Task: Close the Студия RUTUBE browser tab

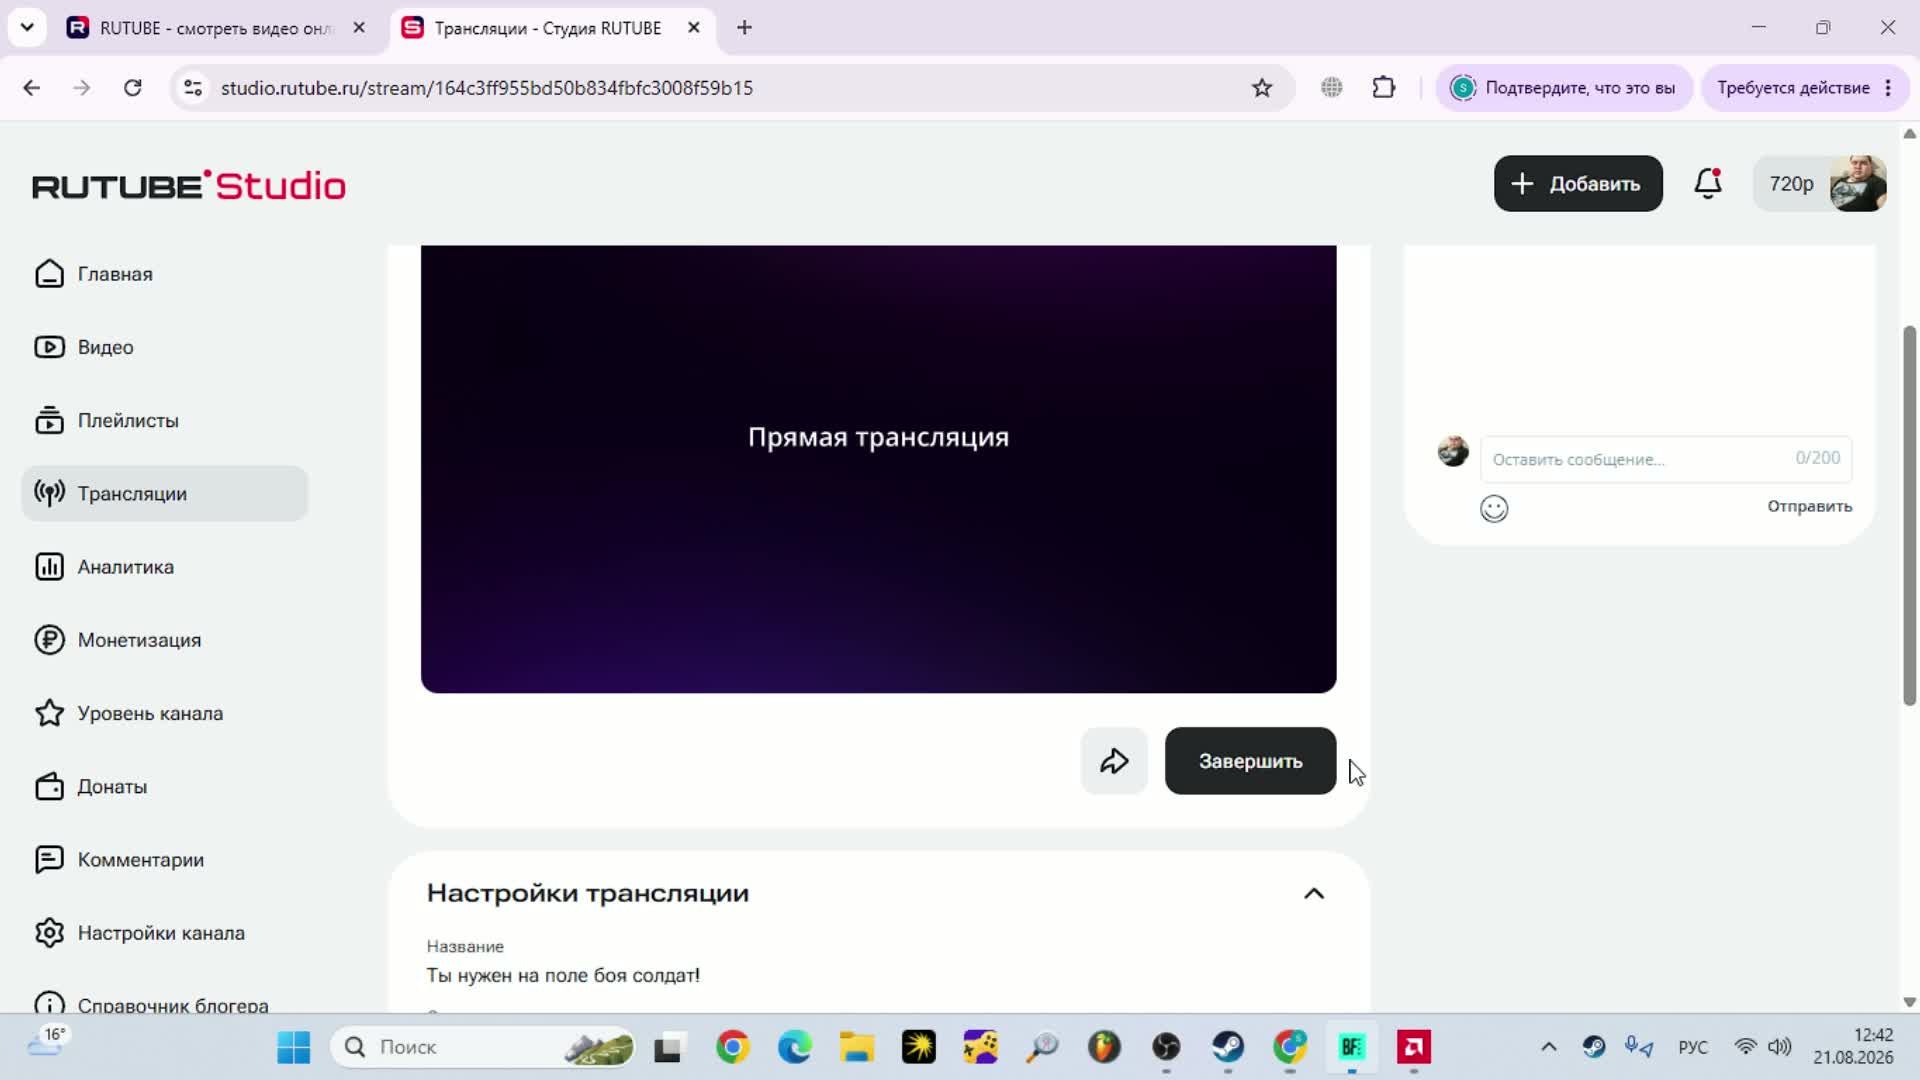Action: (693, 28)
